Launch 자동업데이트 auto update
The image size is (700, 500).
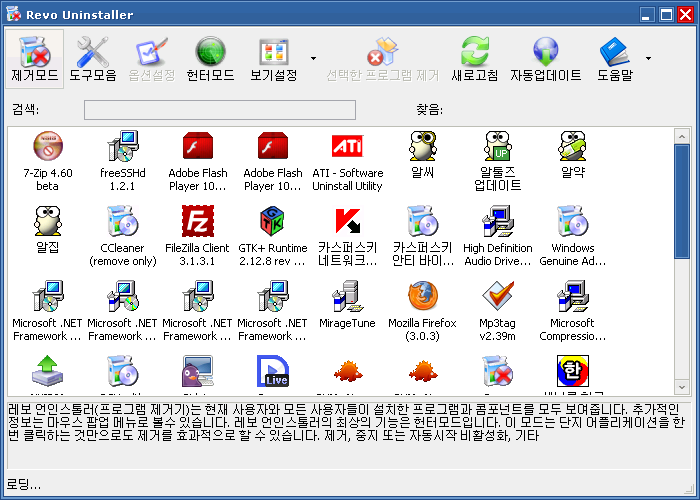(546, 59)
